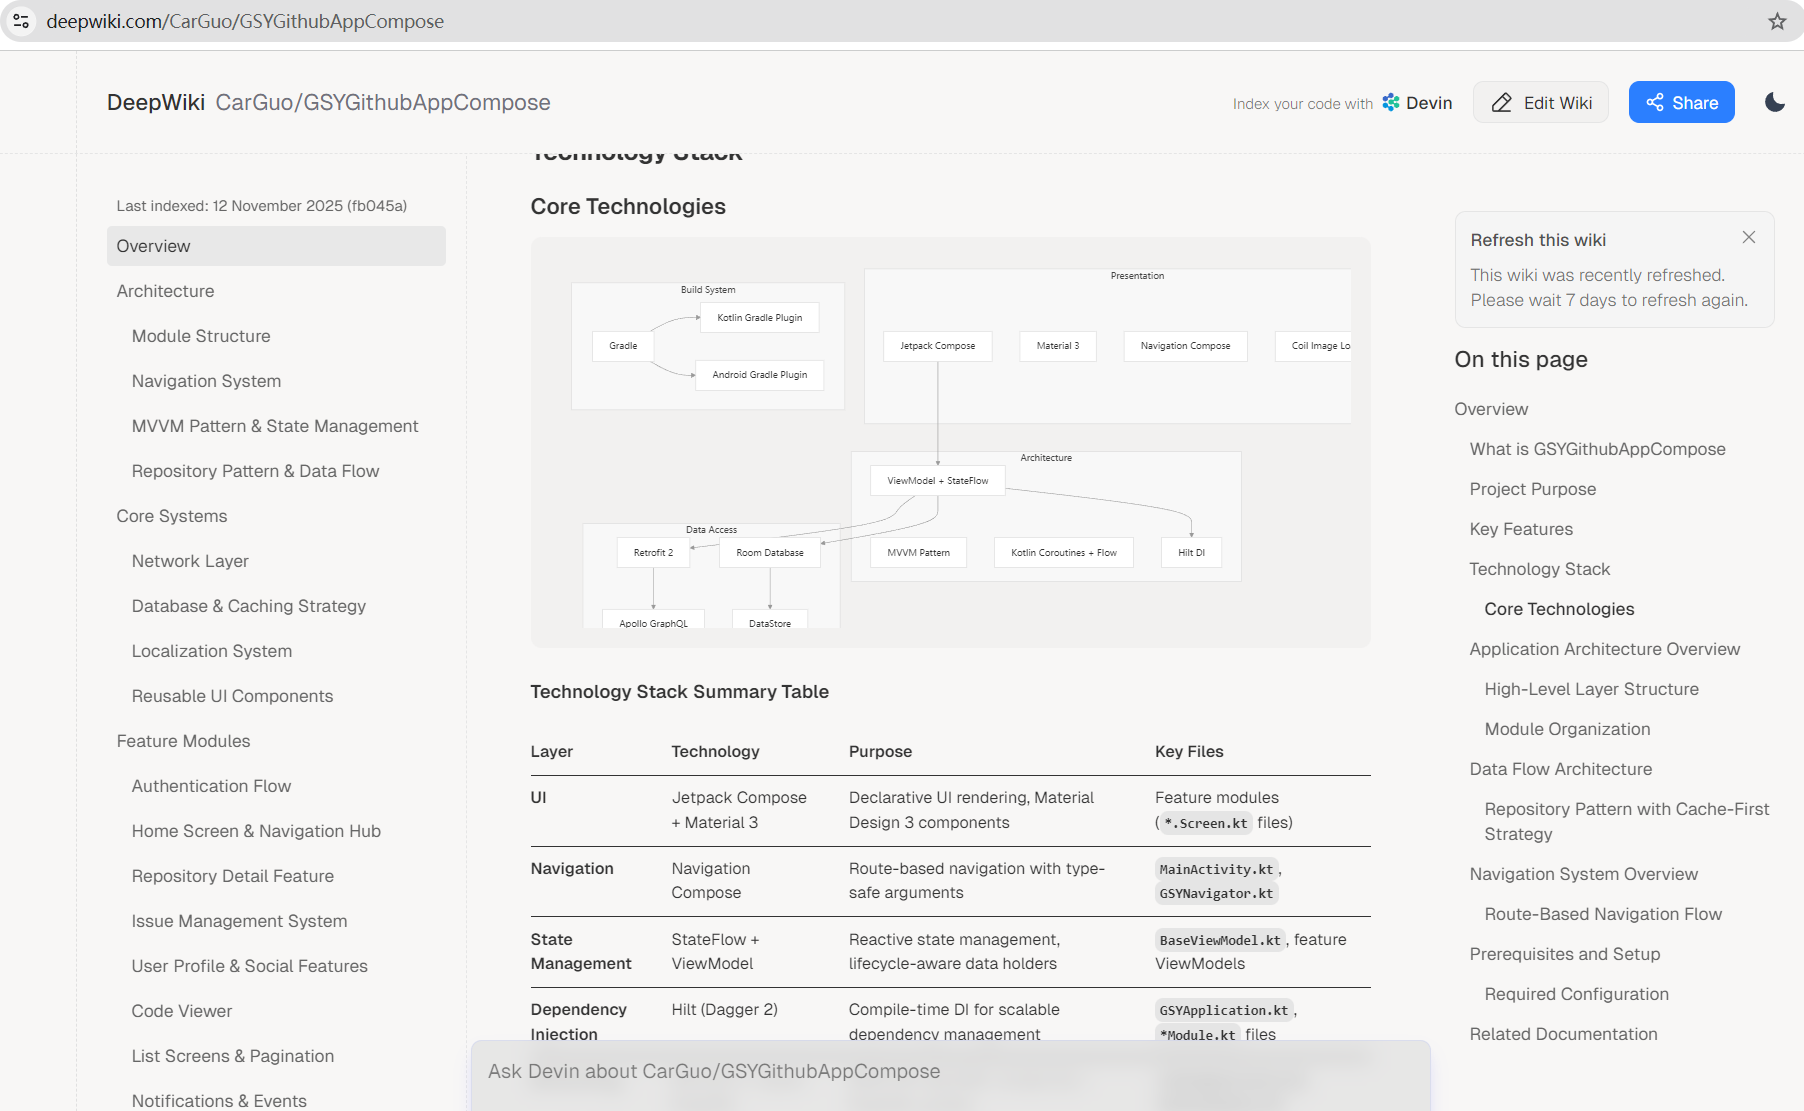Jump to Module Organization section
Viewport: 1804px width, 1111px height.
pos(1567,729)
